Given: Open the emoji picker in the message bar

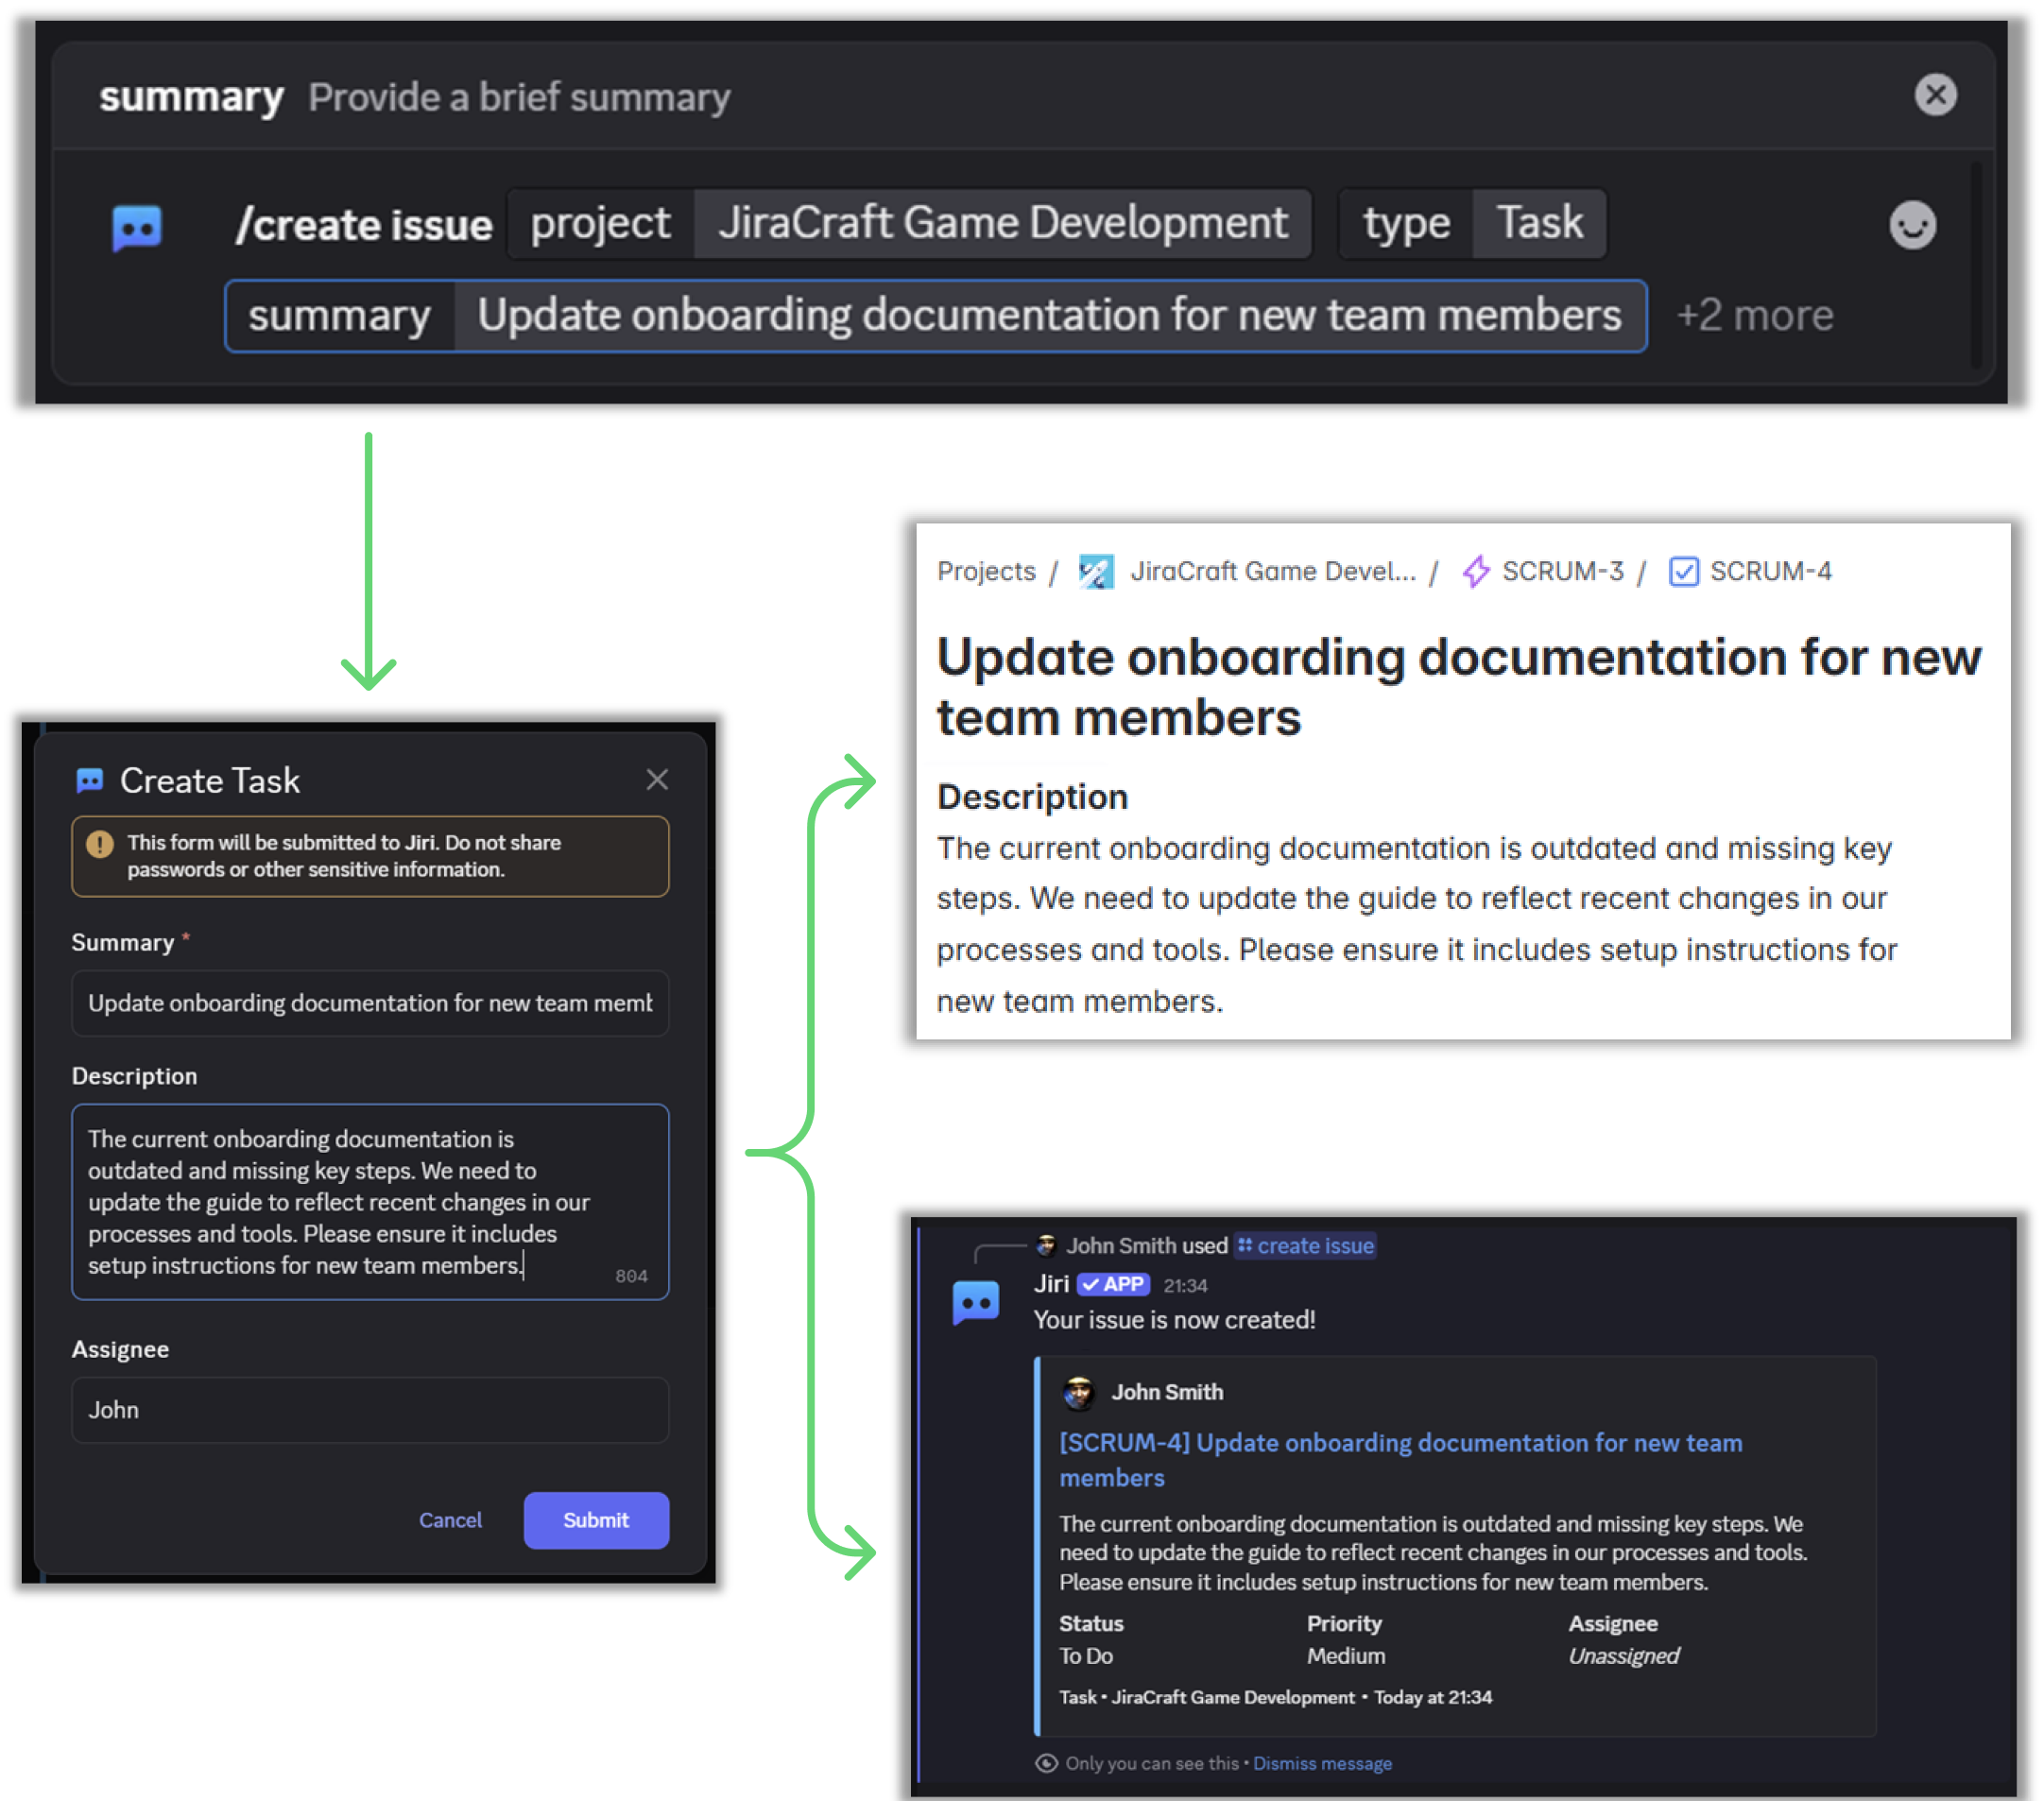Looking at the screenshot, I should (1913, 225).
